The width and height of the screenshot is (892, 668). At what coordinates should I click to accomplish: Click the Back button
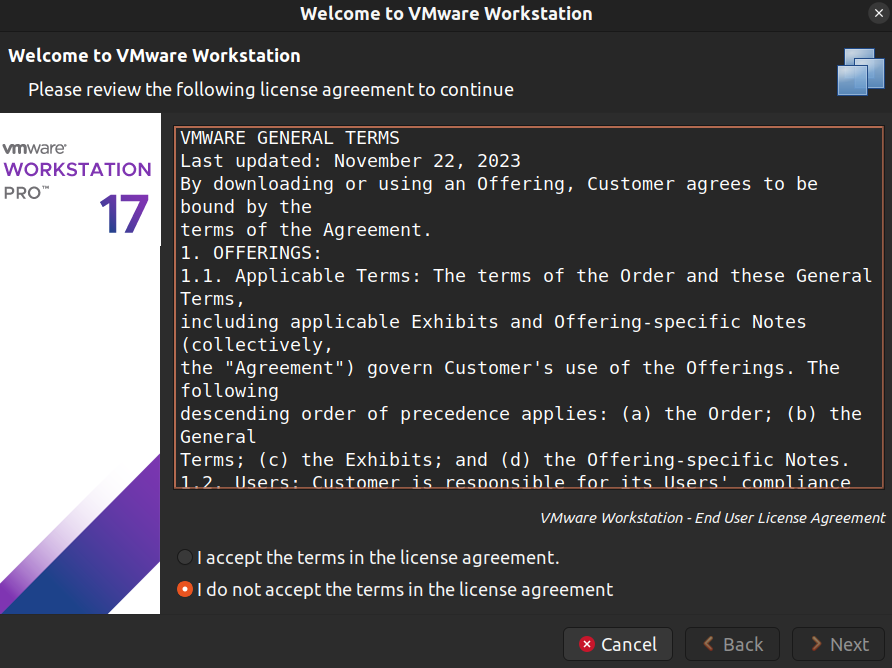[x=732, y=644]
